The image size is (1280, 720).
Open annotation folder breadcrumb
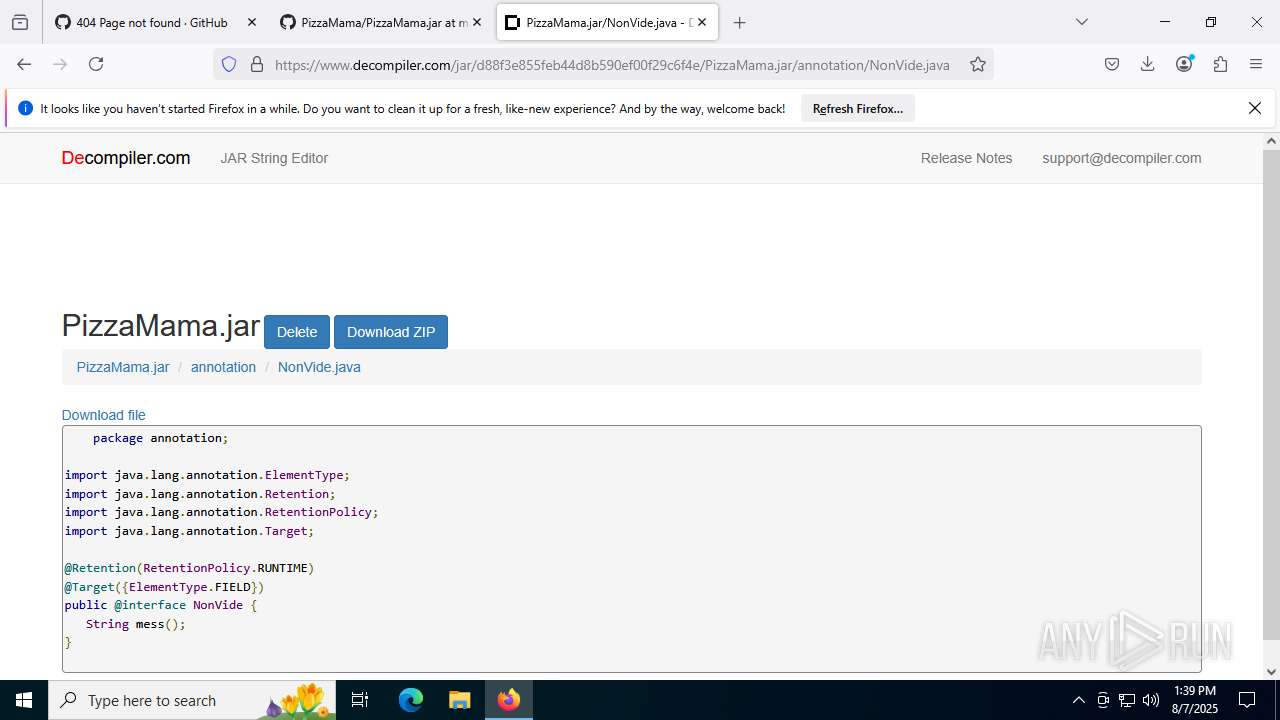pyautogui.click(x=223, y=367)
